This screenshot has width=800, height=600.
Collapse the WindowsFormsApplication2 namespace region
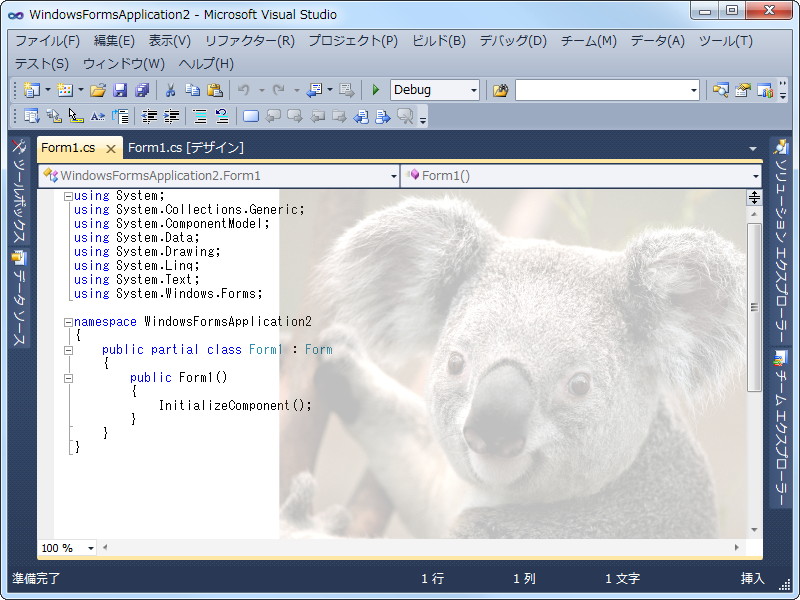tap(68, 321)
